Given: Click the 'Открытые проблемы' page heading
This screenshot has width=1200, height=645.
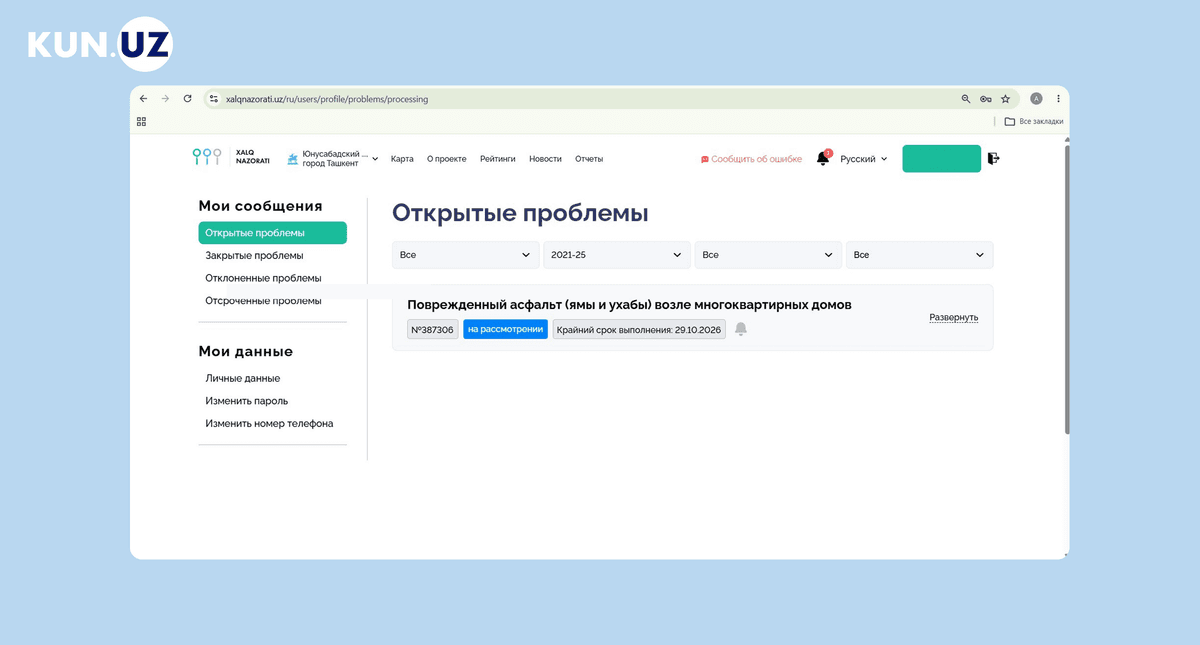Looking at the screenshot, I should (520, 213).
